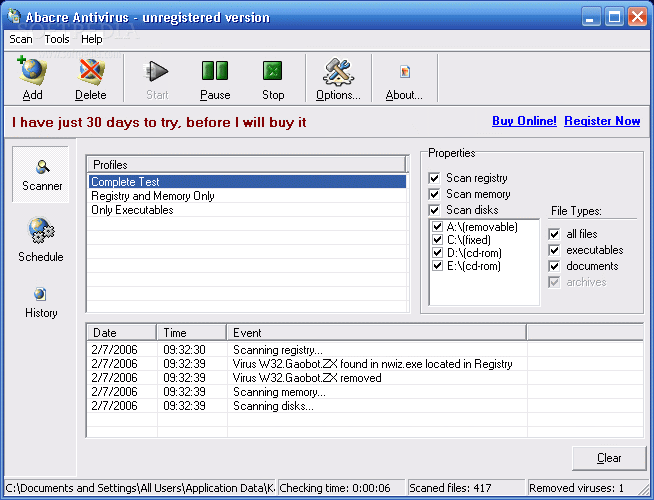Pause the running scan
The height and width of the screenshot is (500, 654).
215,70
